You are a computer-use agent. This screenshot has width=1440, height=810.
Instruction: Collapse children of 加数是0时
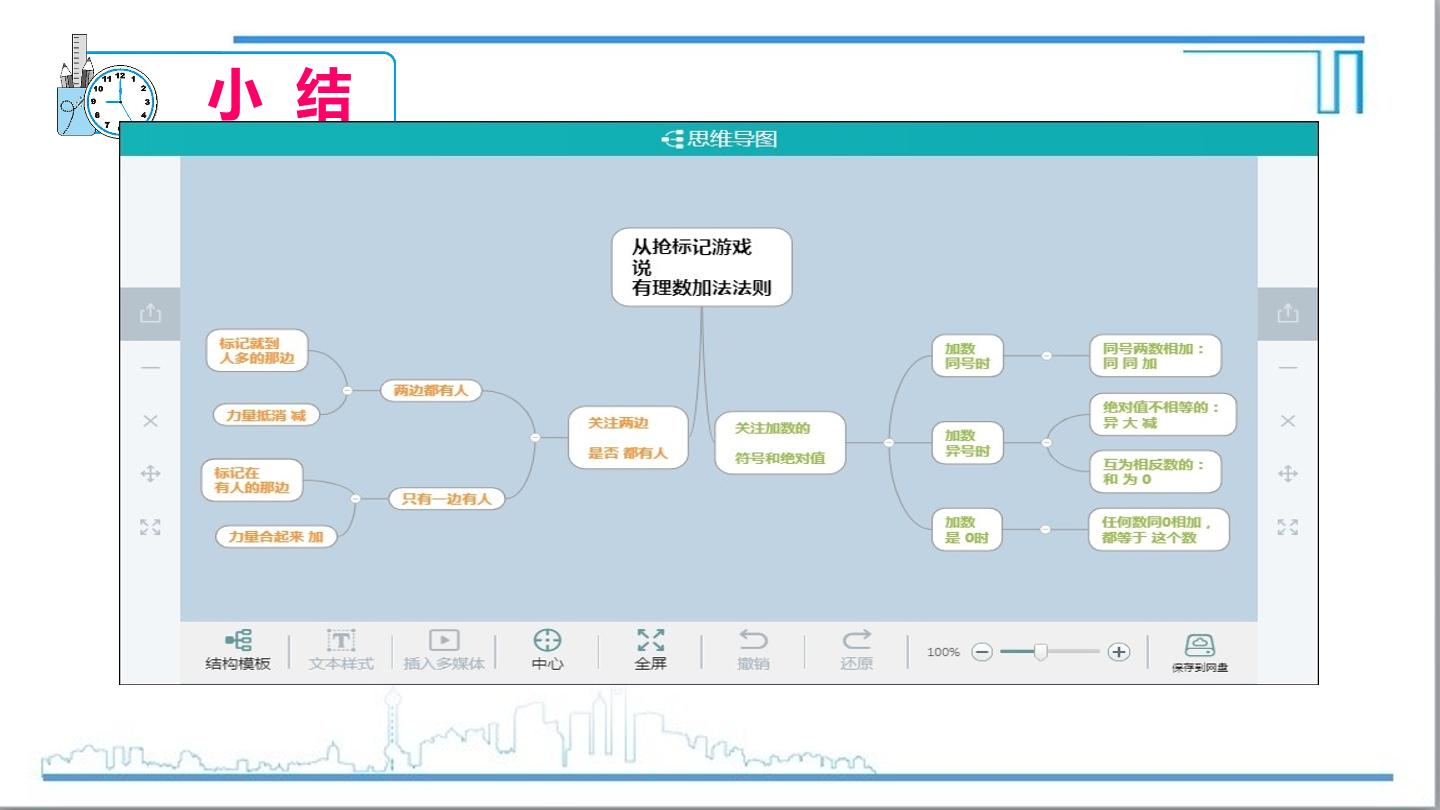[1046, 529]
